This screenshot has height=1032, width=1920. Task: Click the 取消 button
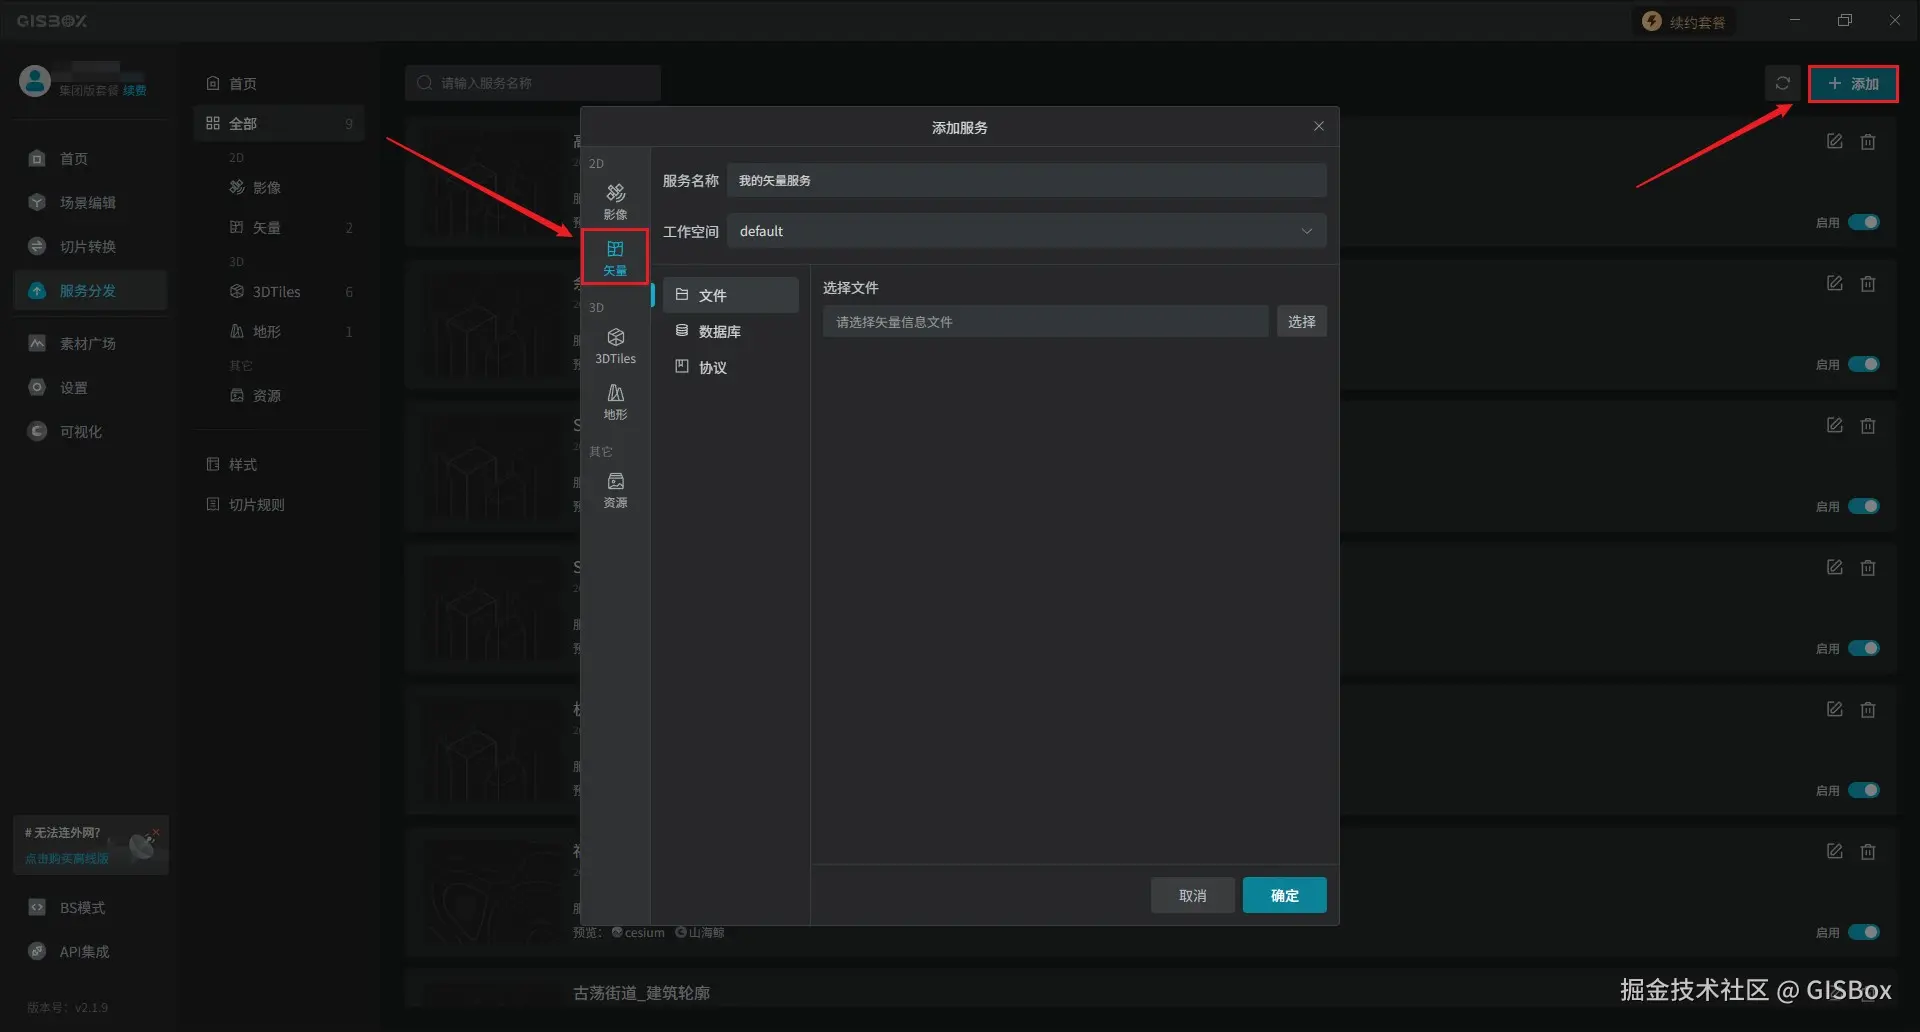click(x=1192, y=895)
